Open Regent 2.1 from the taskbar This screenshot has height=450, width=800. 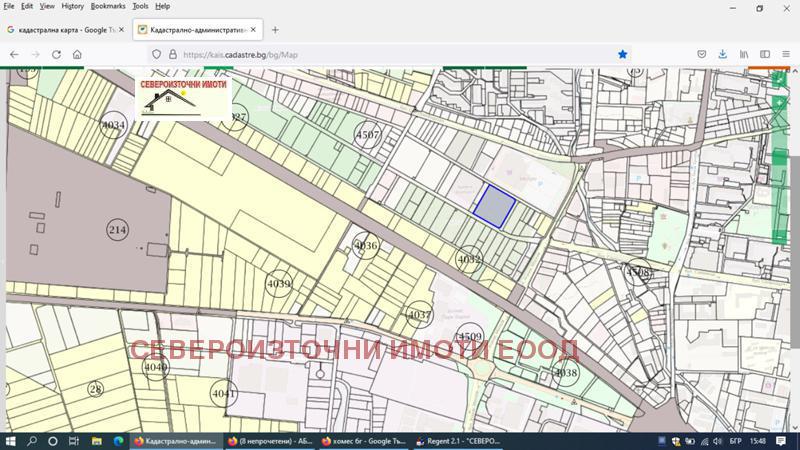[x=458, y=441]
